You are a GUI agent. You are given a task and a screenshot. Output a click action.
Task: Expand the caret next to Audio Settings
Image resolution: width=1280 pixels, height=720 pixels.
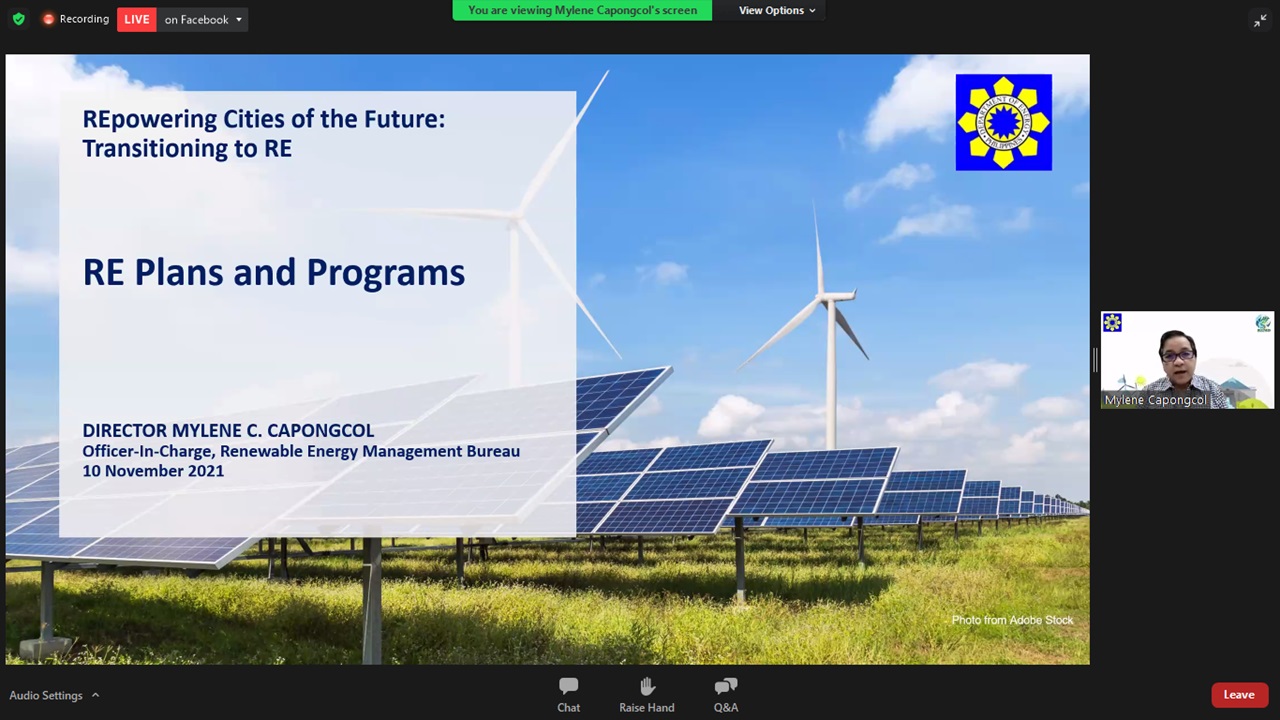point(96,695)
